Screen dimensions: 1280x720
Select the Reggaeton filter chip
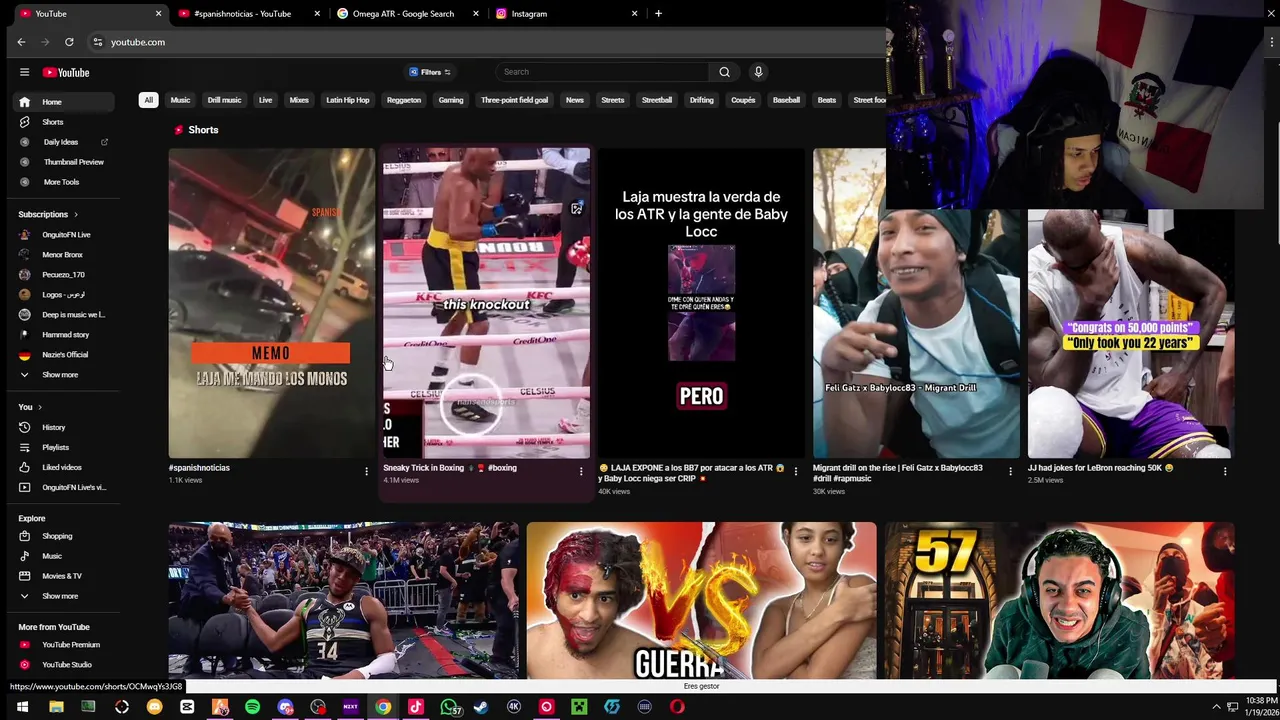click(404, 100)
